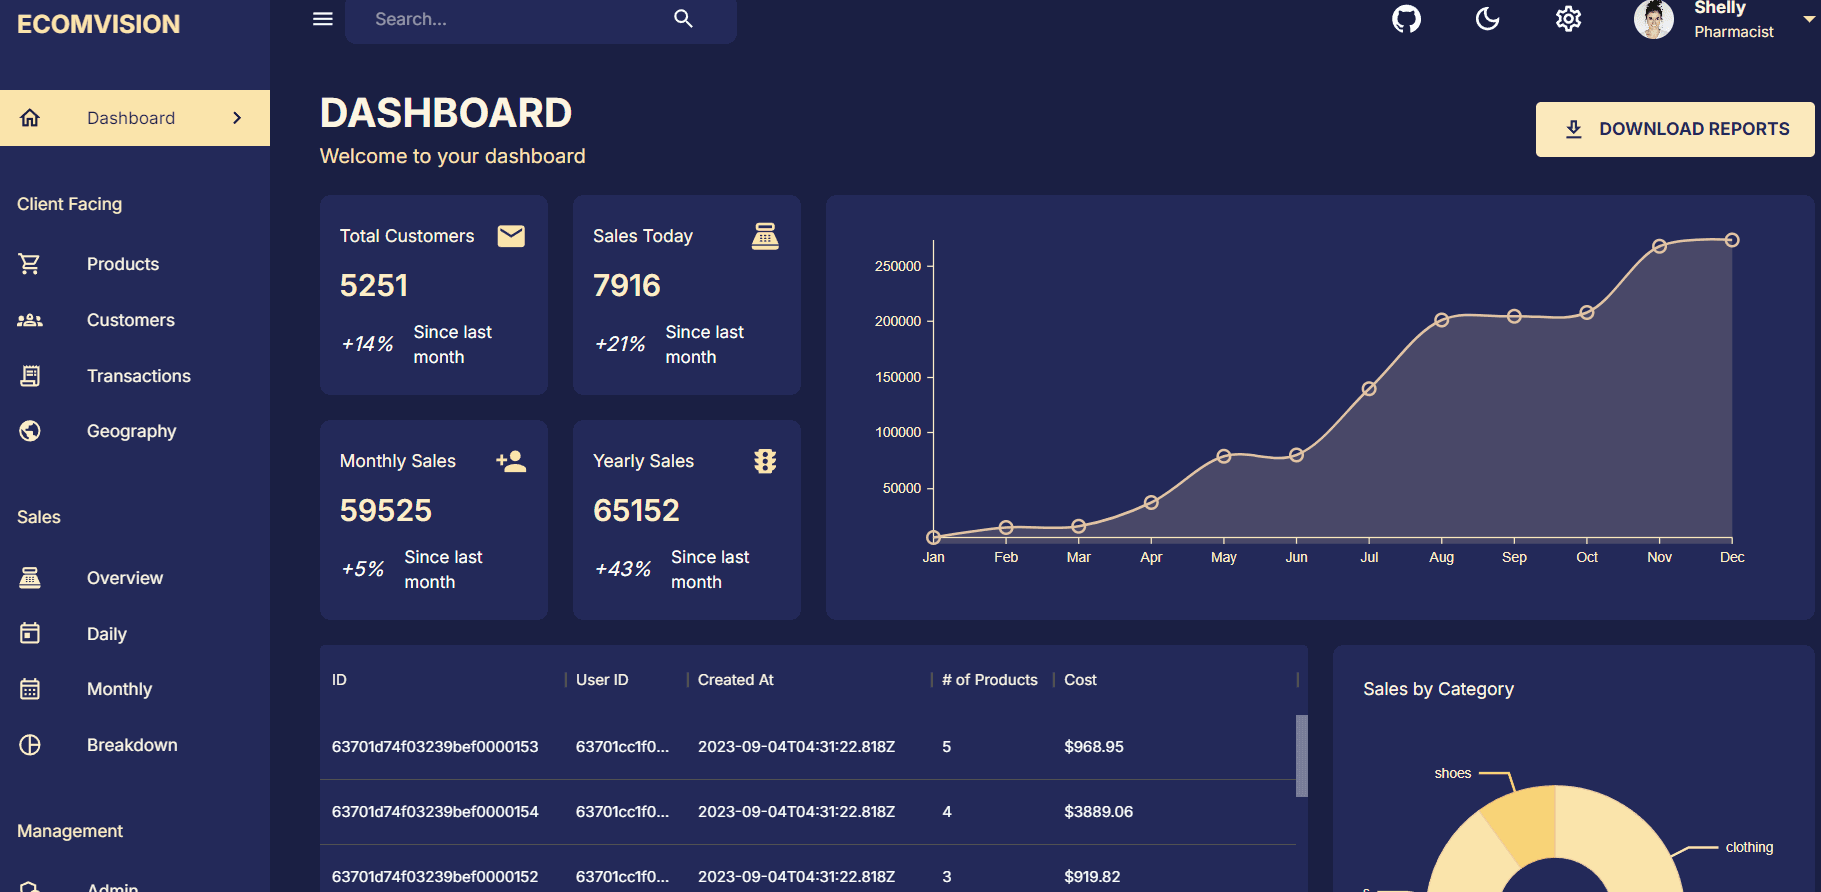The image size is (1821, 892).
Task: Expand the Shelly user profile dropdown arrow
Action: point(1808,19)
